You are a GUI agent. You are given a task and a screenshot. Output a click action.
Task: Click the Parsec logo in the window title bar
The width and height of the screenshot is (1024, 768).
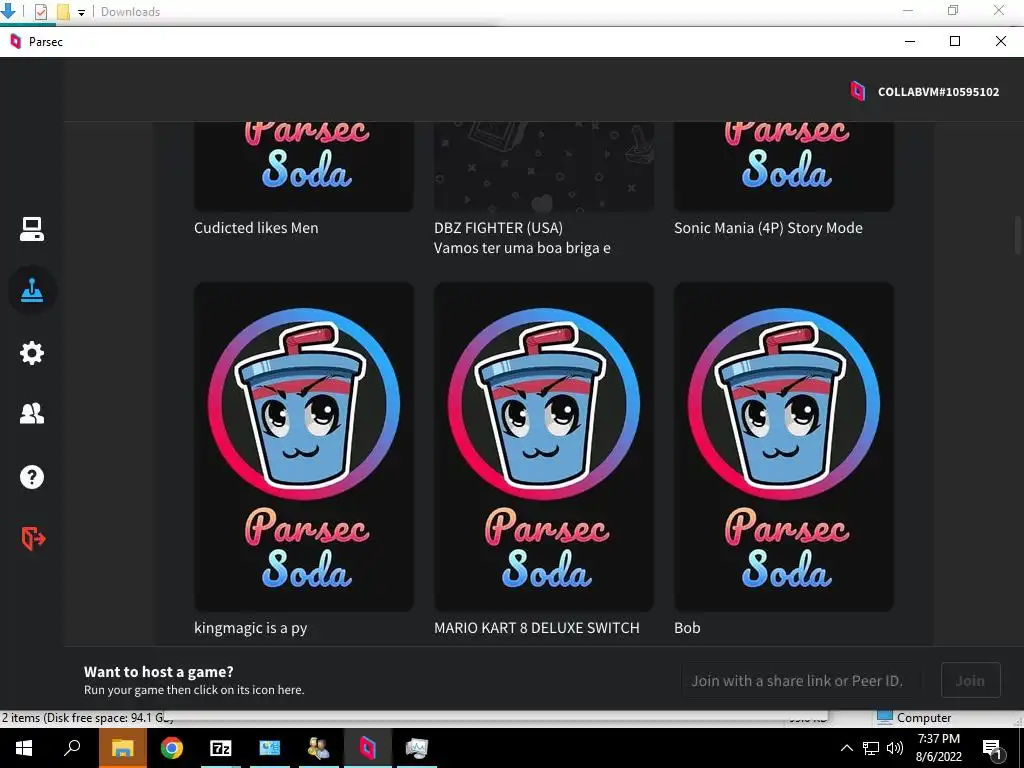(15, 41)
